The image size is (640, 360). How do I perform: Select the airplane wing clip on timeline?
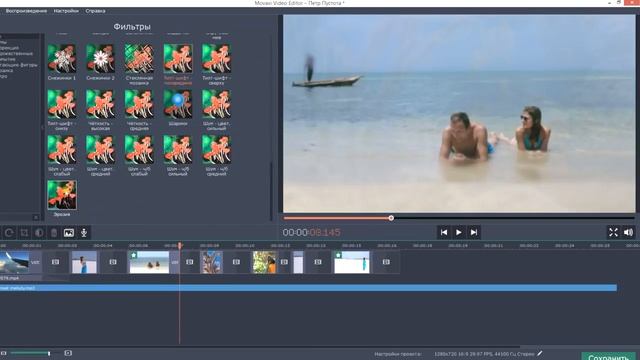click(15, 262)
